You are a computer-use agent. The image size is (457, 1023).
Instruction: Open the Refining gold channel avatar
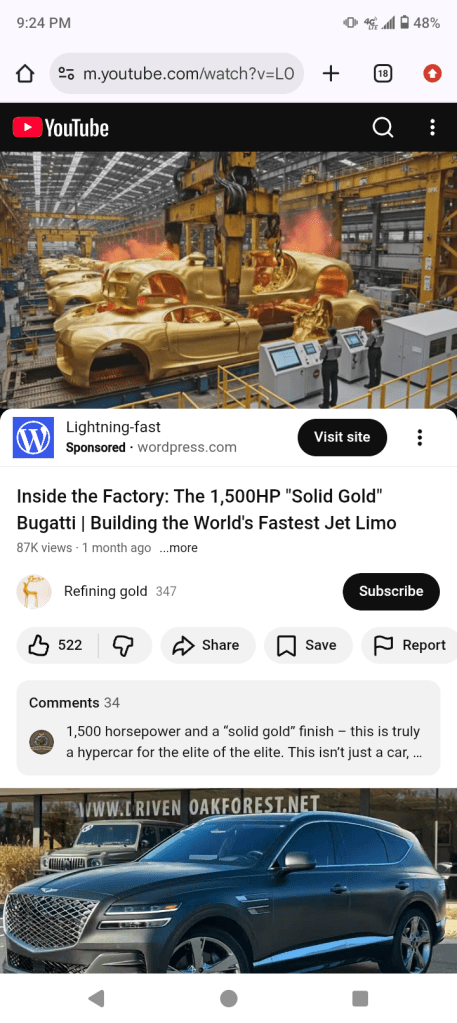tap(34, 592)
